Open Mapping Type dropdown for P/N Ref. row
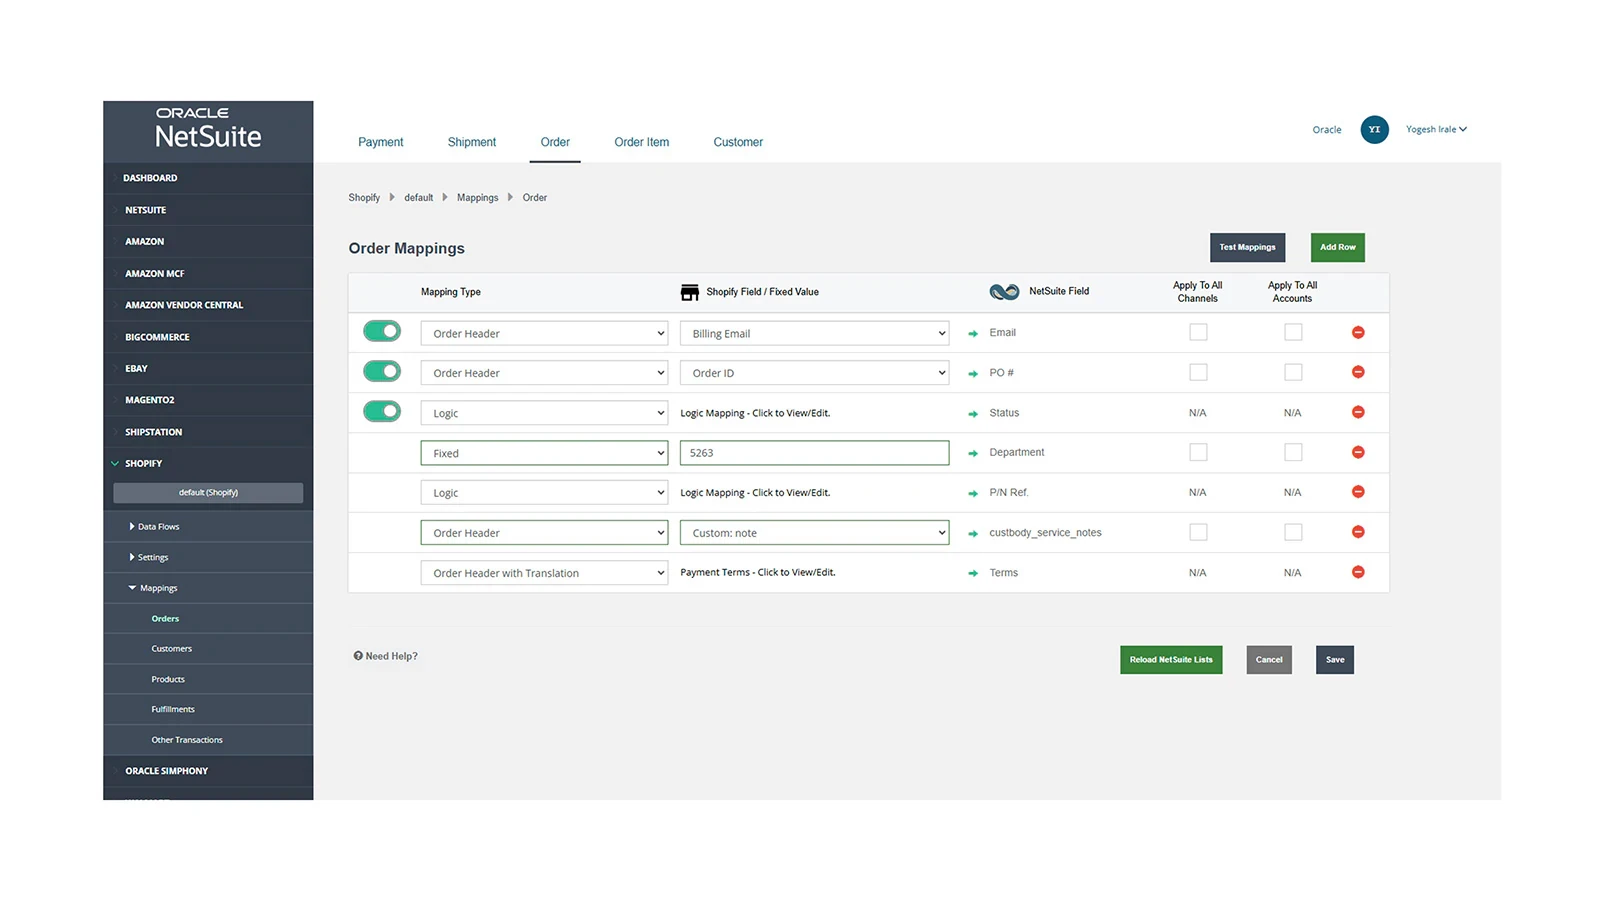Screen dimensions: 1600x900 (544, 493)
